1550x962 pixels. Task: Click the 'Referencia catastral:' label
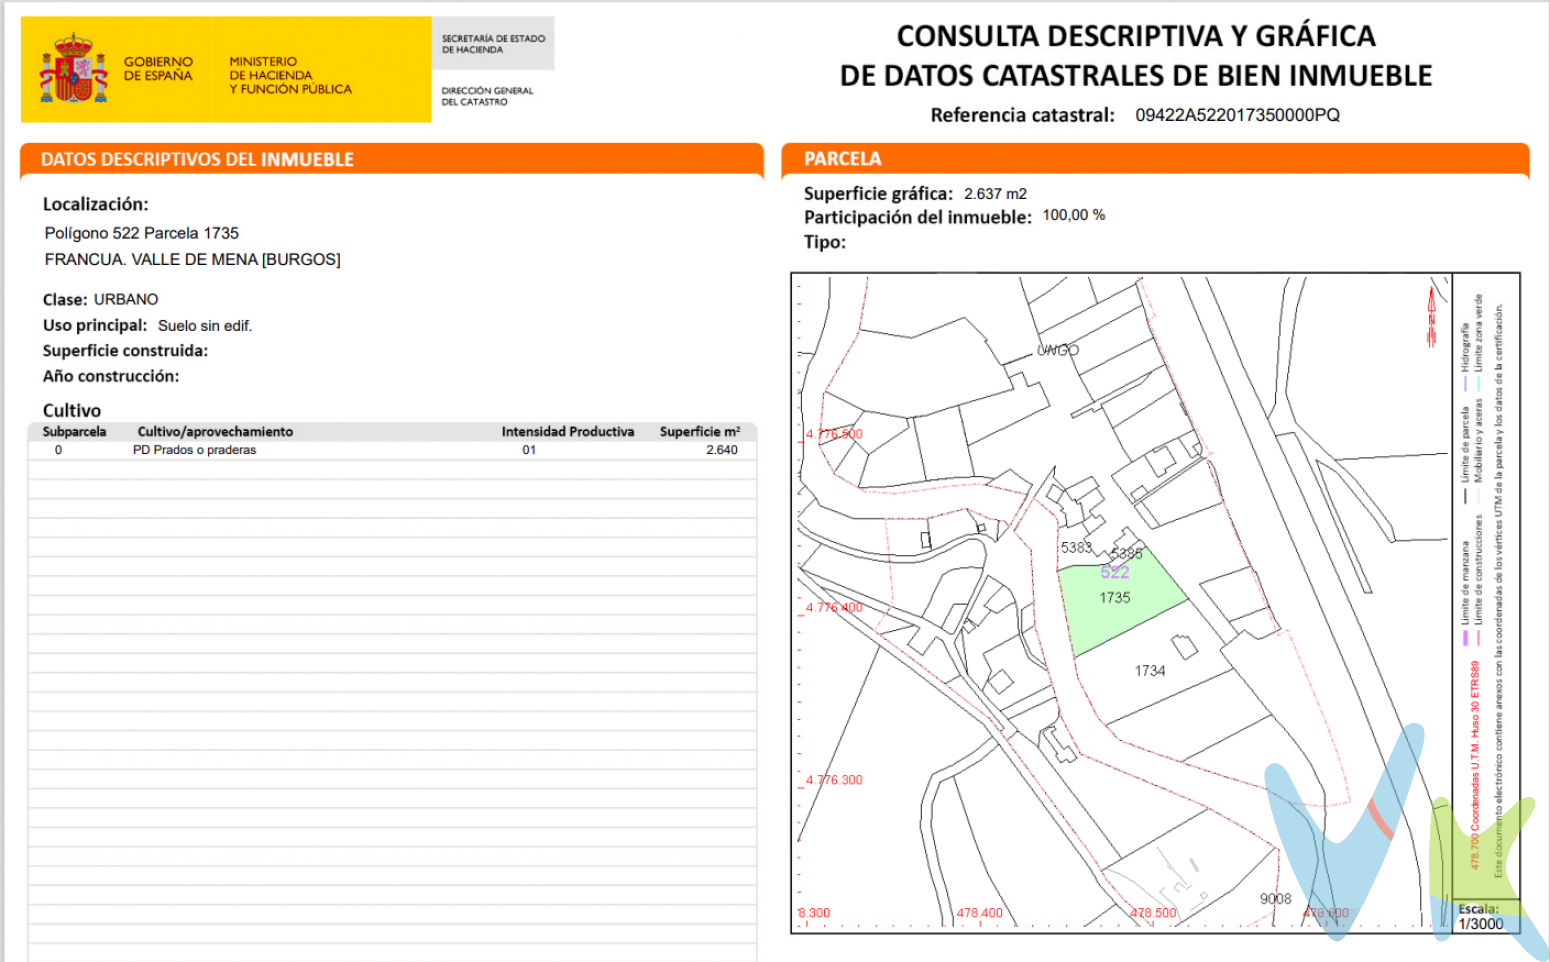[1022, 115]
